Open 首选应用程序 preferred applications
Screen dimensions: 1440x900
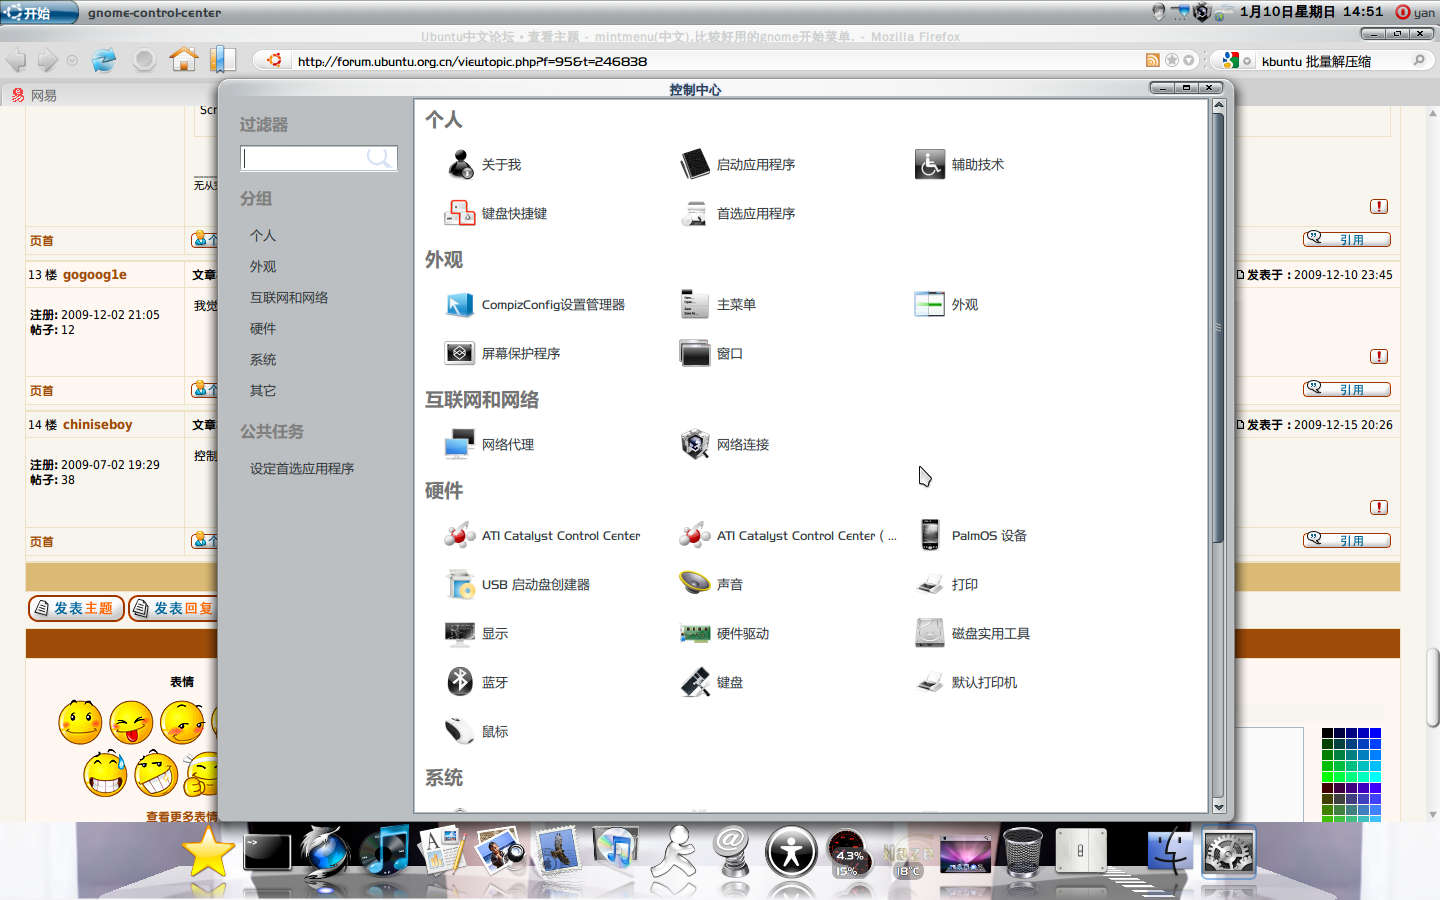[x=737, y=213]
